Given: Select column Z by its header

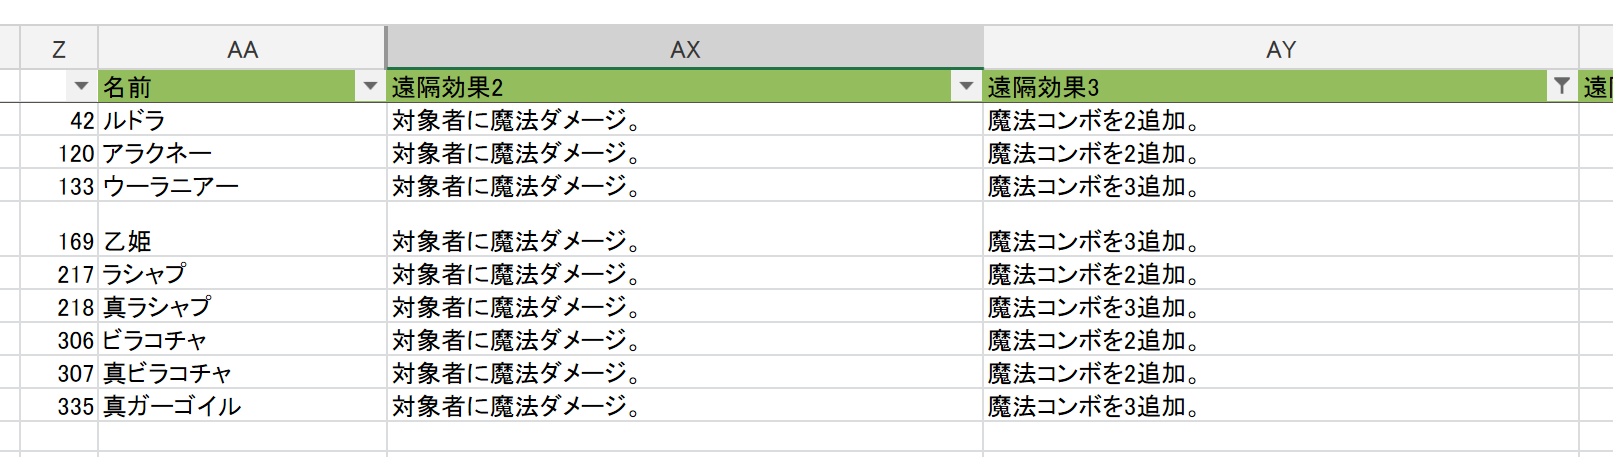Looking at the screenshot, I should (x=59, y=49).
